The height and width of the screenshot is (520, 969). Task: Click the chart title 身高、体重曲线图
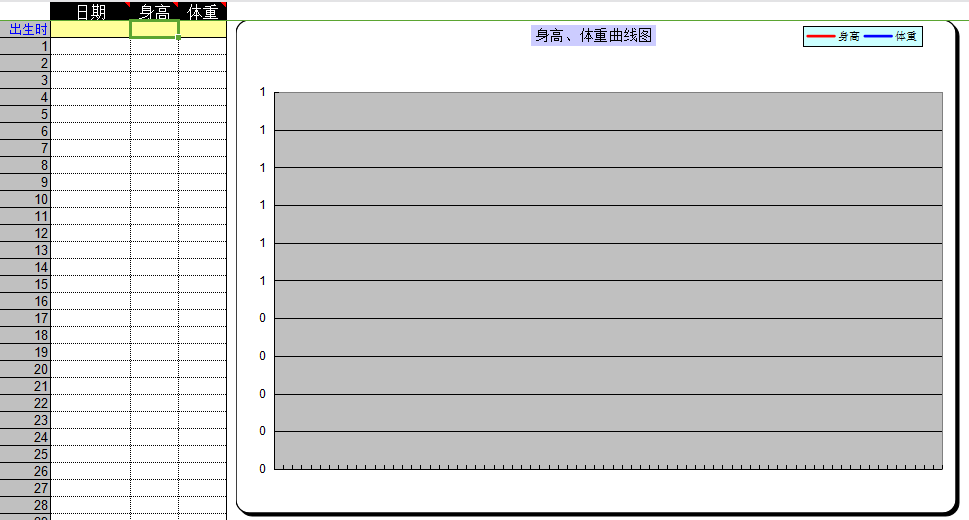pyautogui.click(x=593, y=36)
